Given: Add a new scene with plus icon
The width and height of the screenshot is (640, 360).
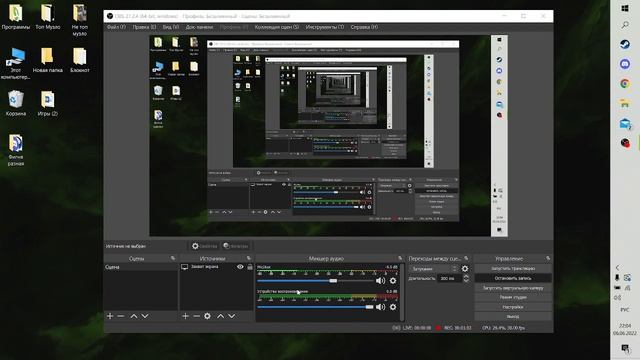Looking at the screenshot, I should click(x=109, y=316).
